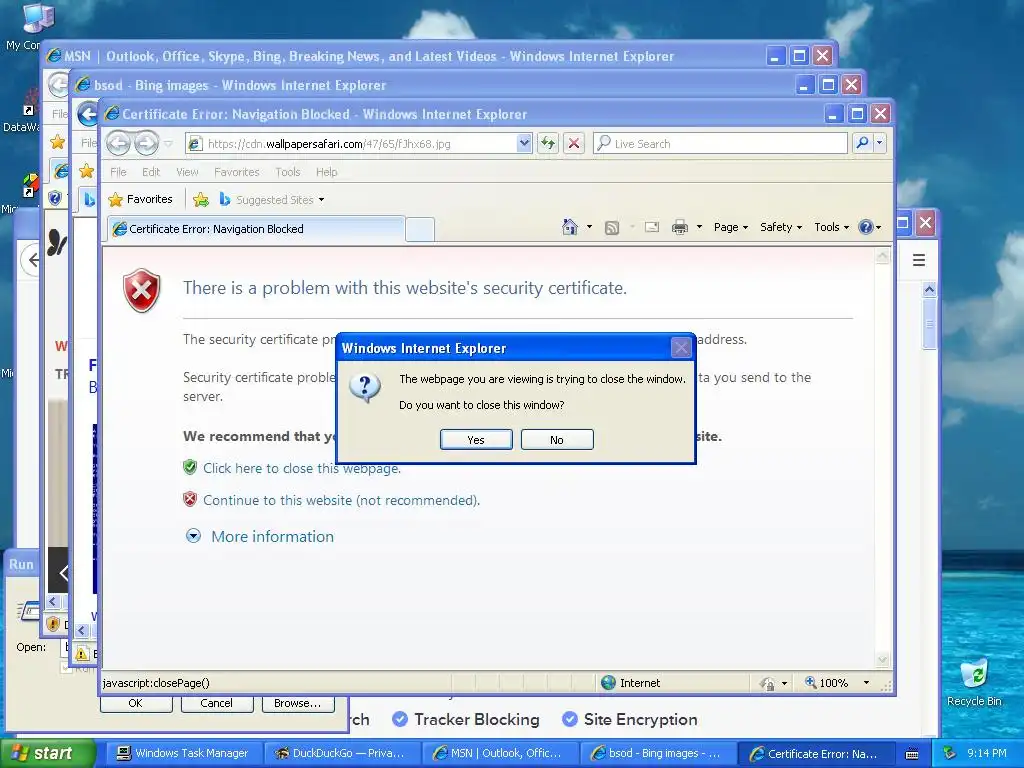This screenshot has height=768, width=1024.
Task: Click OK in the Run dialog
Action: tap(136, 703)
